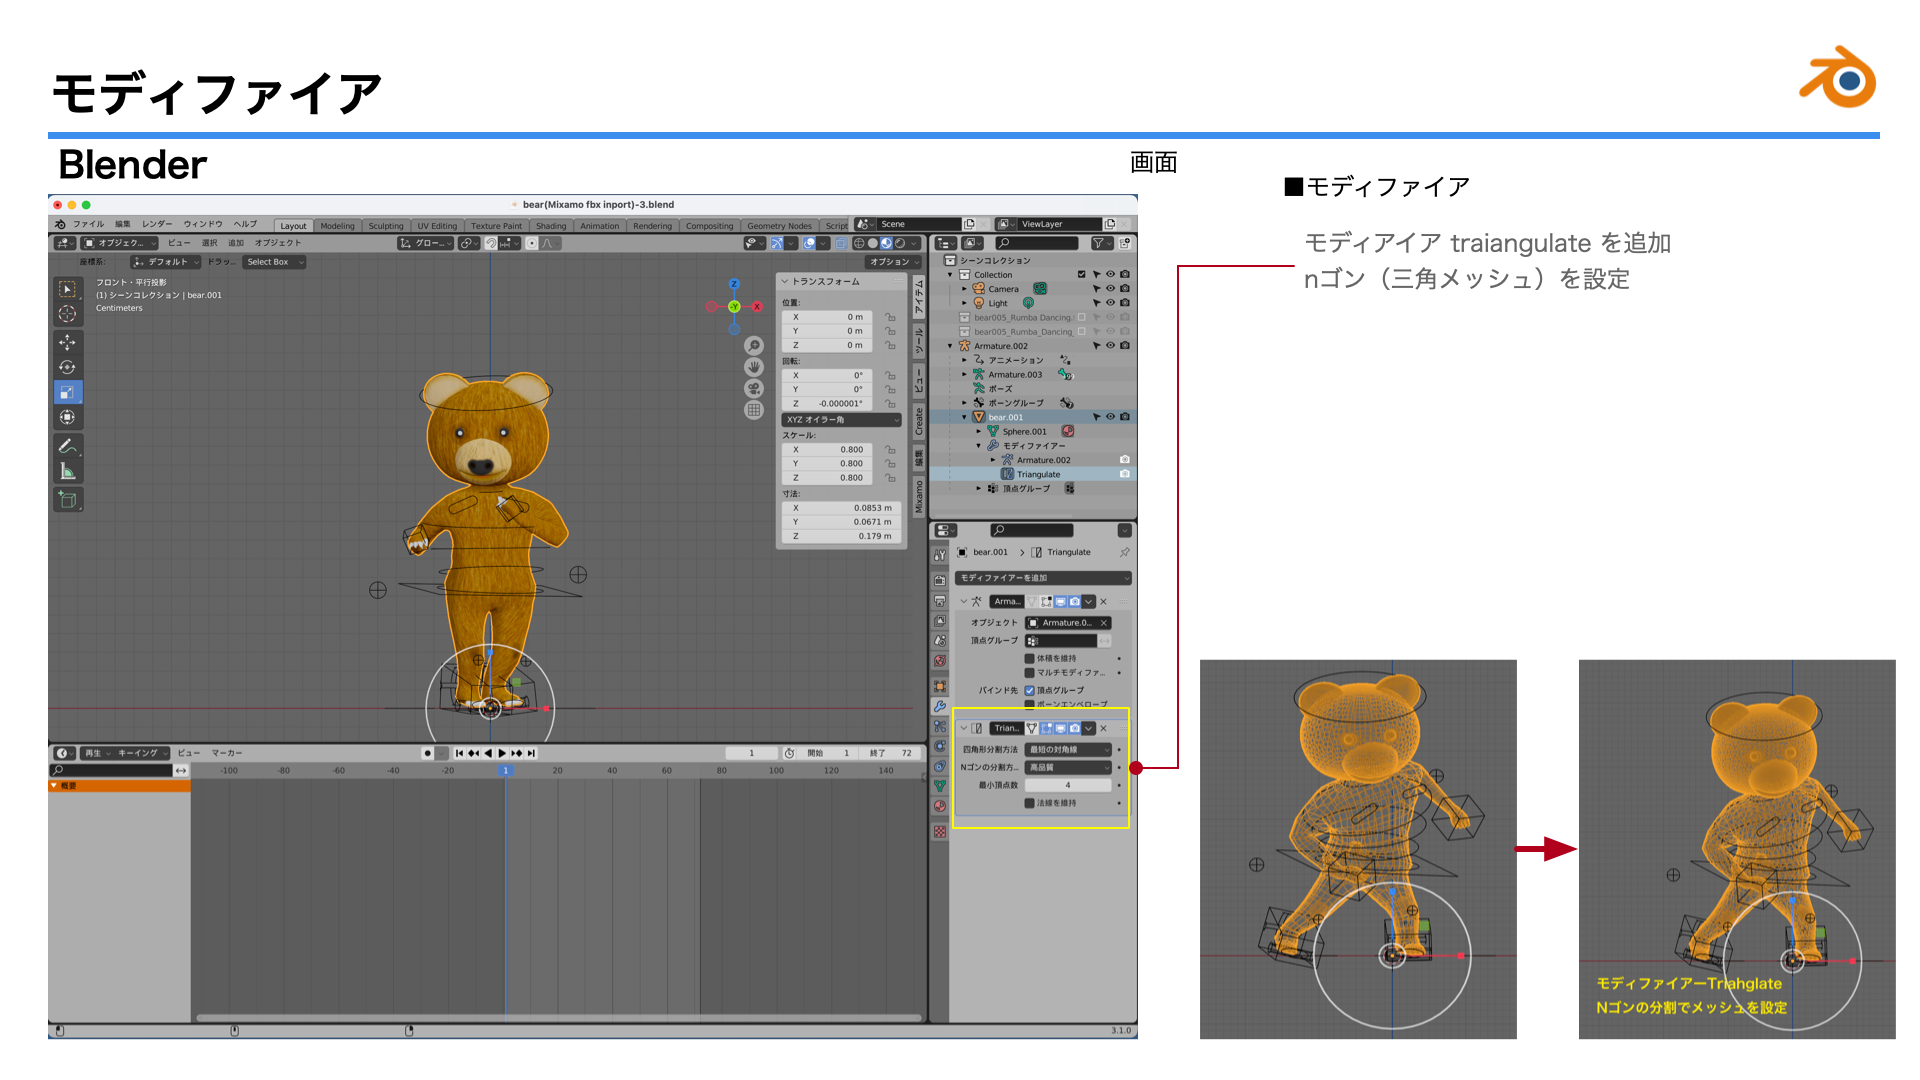Open Object Data mesh properties tab
1920x1080 pixels.
tap(940, 786)
